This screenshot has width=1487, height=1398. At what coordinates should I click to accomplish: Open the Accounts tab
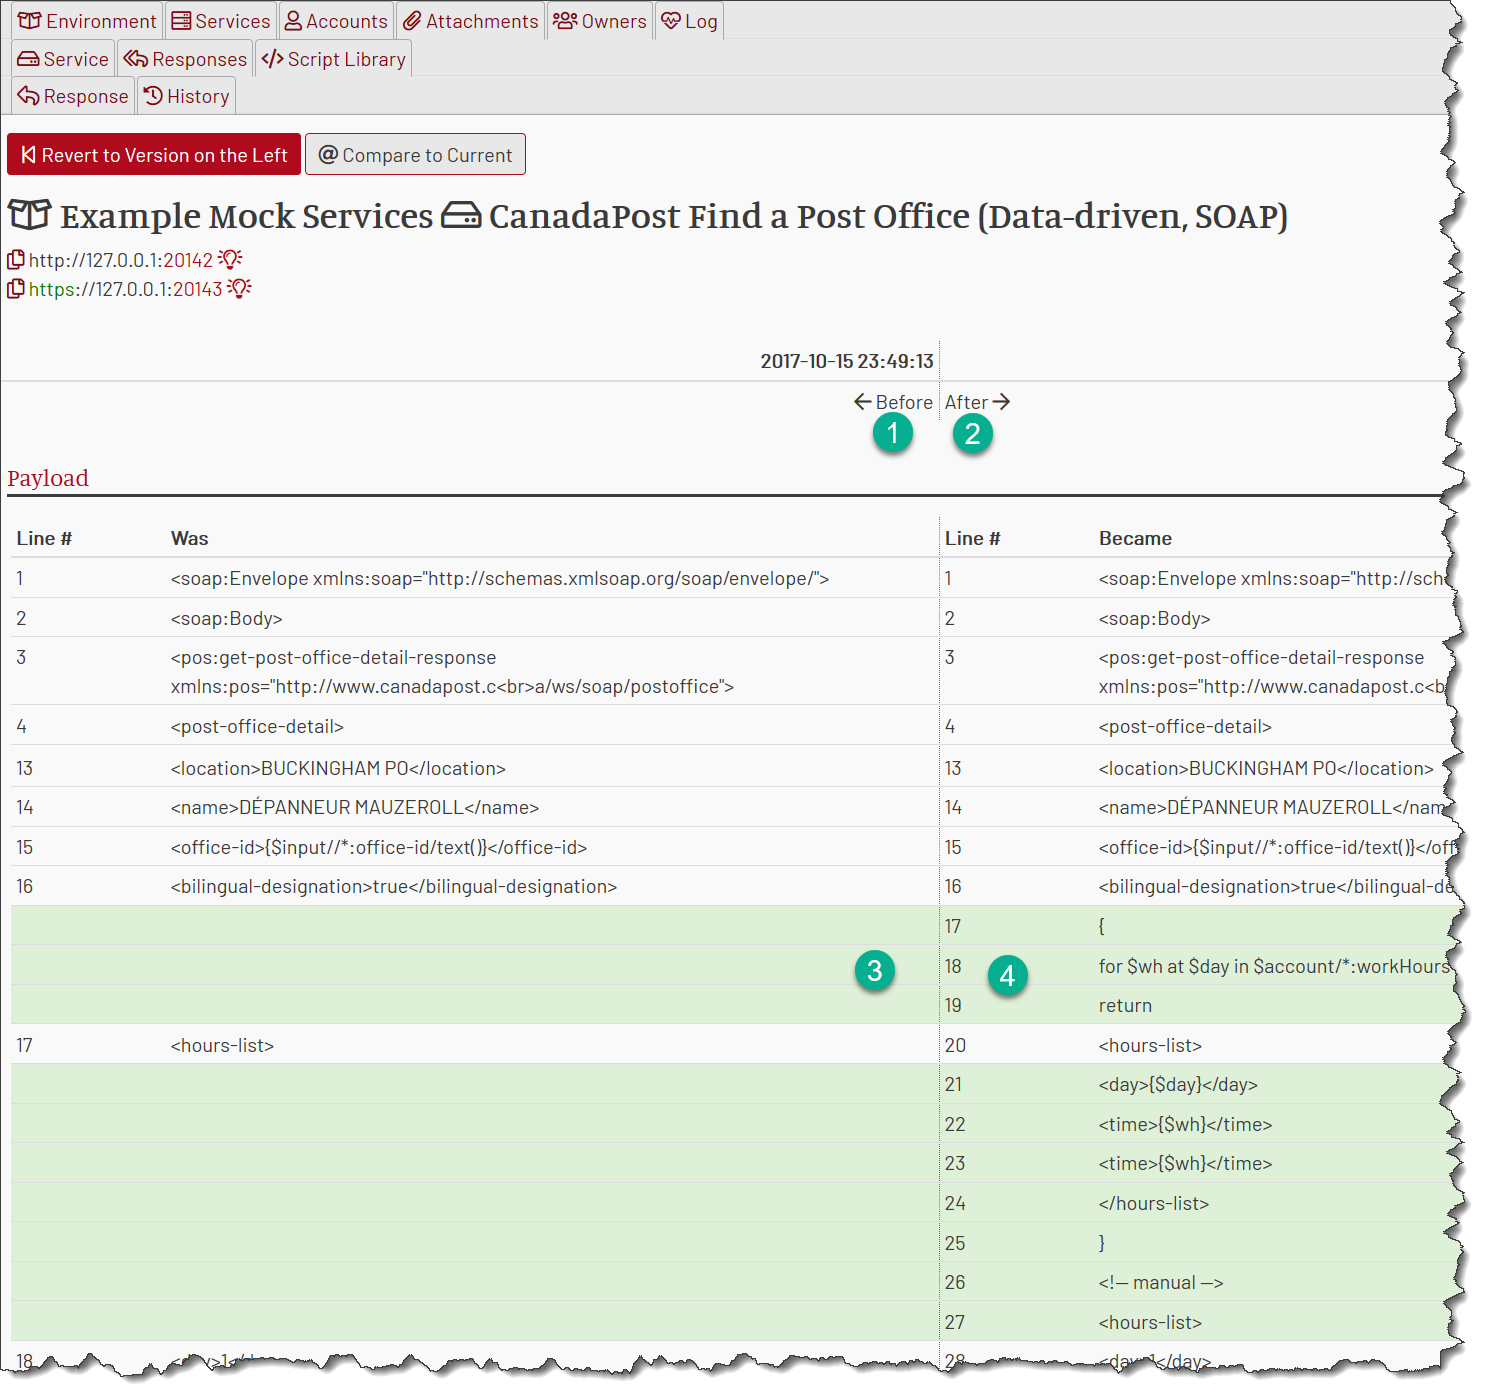click(336, 21)
